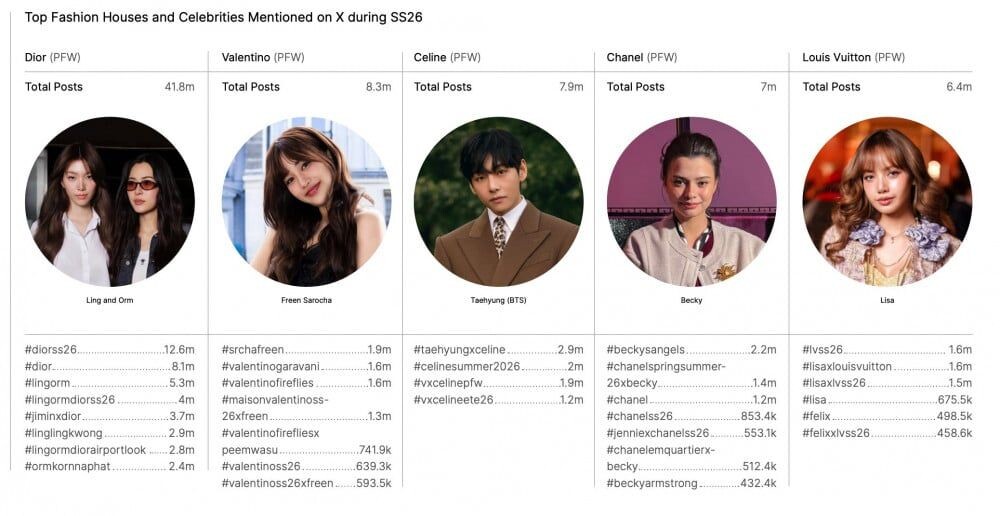Select the chart title about SS26 mentions

click(x=224, y=18)
